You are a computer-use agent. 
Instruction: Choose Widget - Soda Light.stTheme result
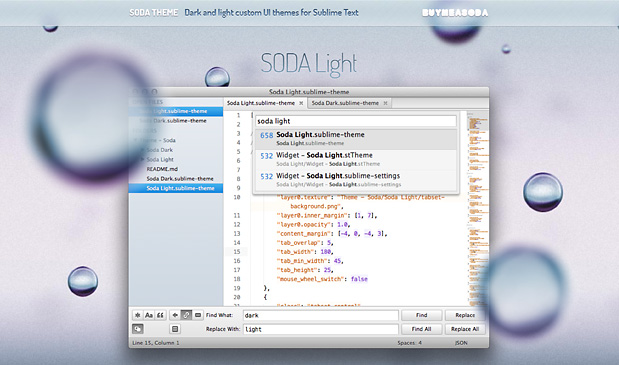356,159
